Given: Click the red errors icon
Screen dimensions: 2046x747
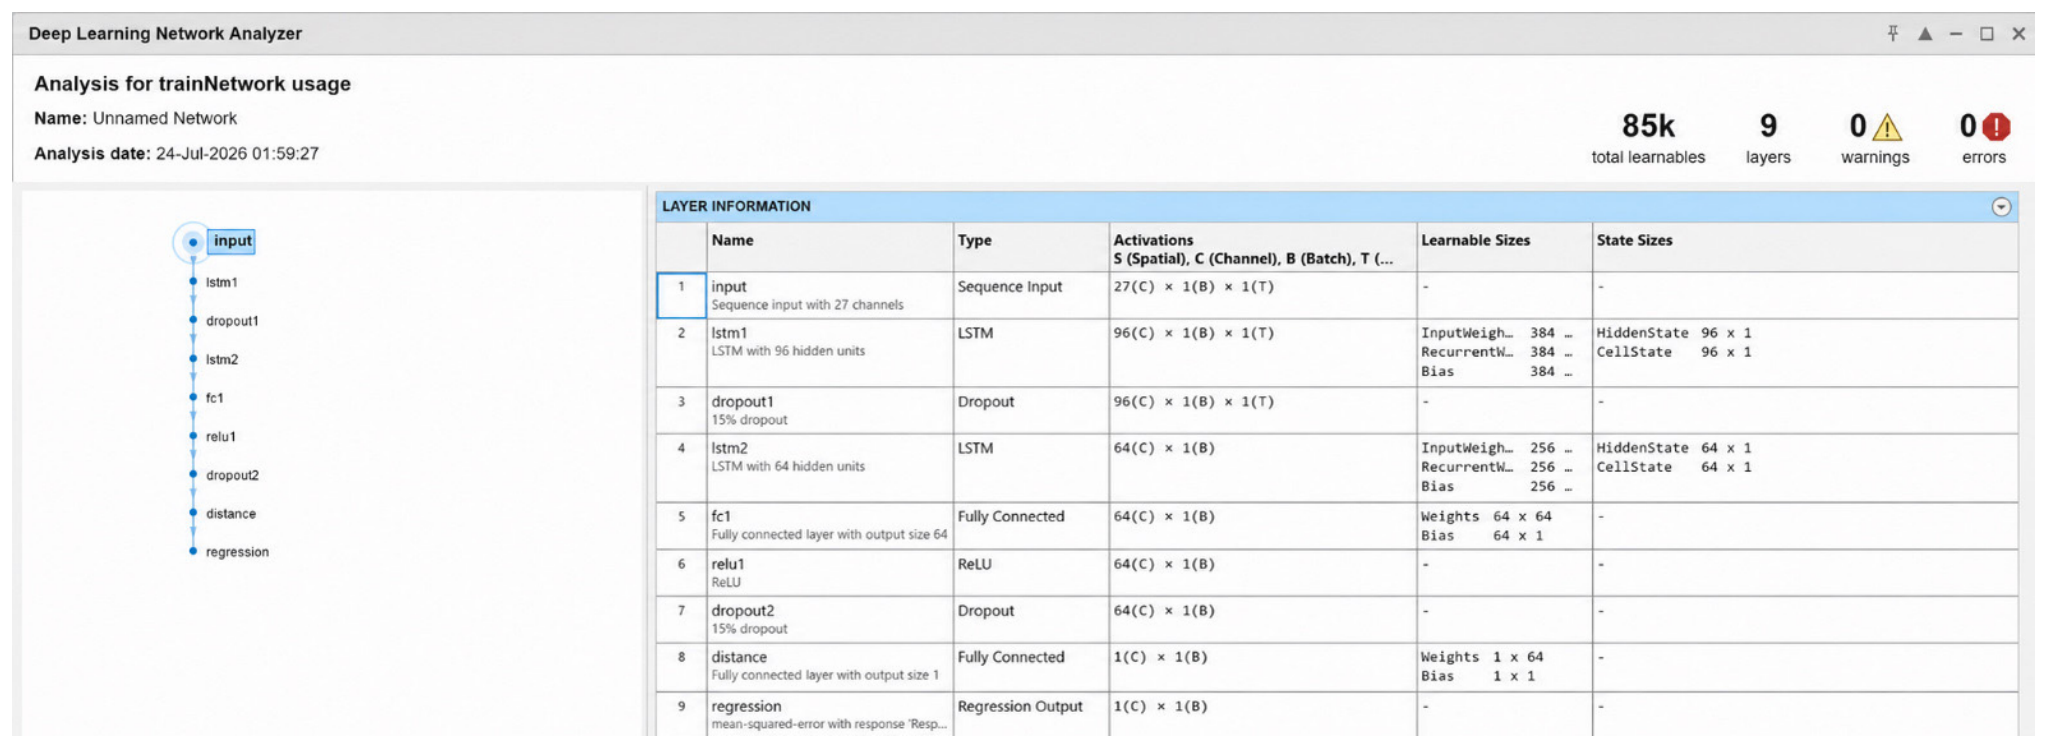Looking at the screenshot, I should [x=1996, y=127].
